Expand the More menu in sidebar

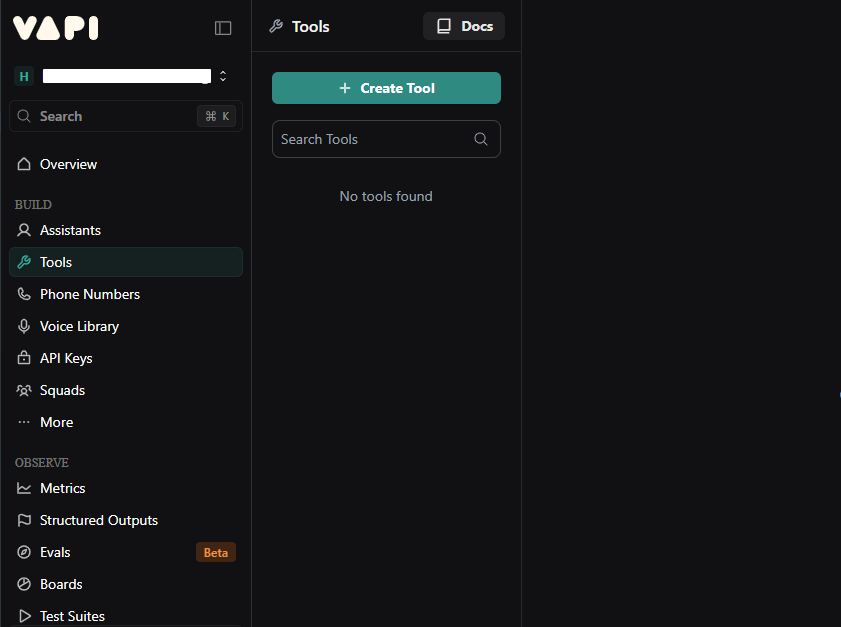[56, 422]
